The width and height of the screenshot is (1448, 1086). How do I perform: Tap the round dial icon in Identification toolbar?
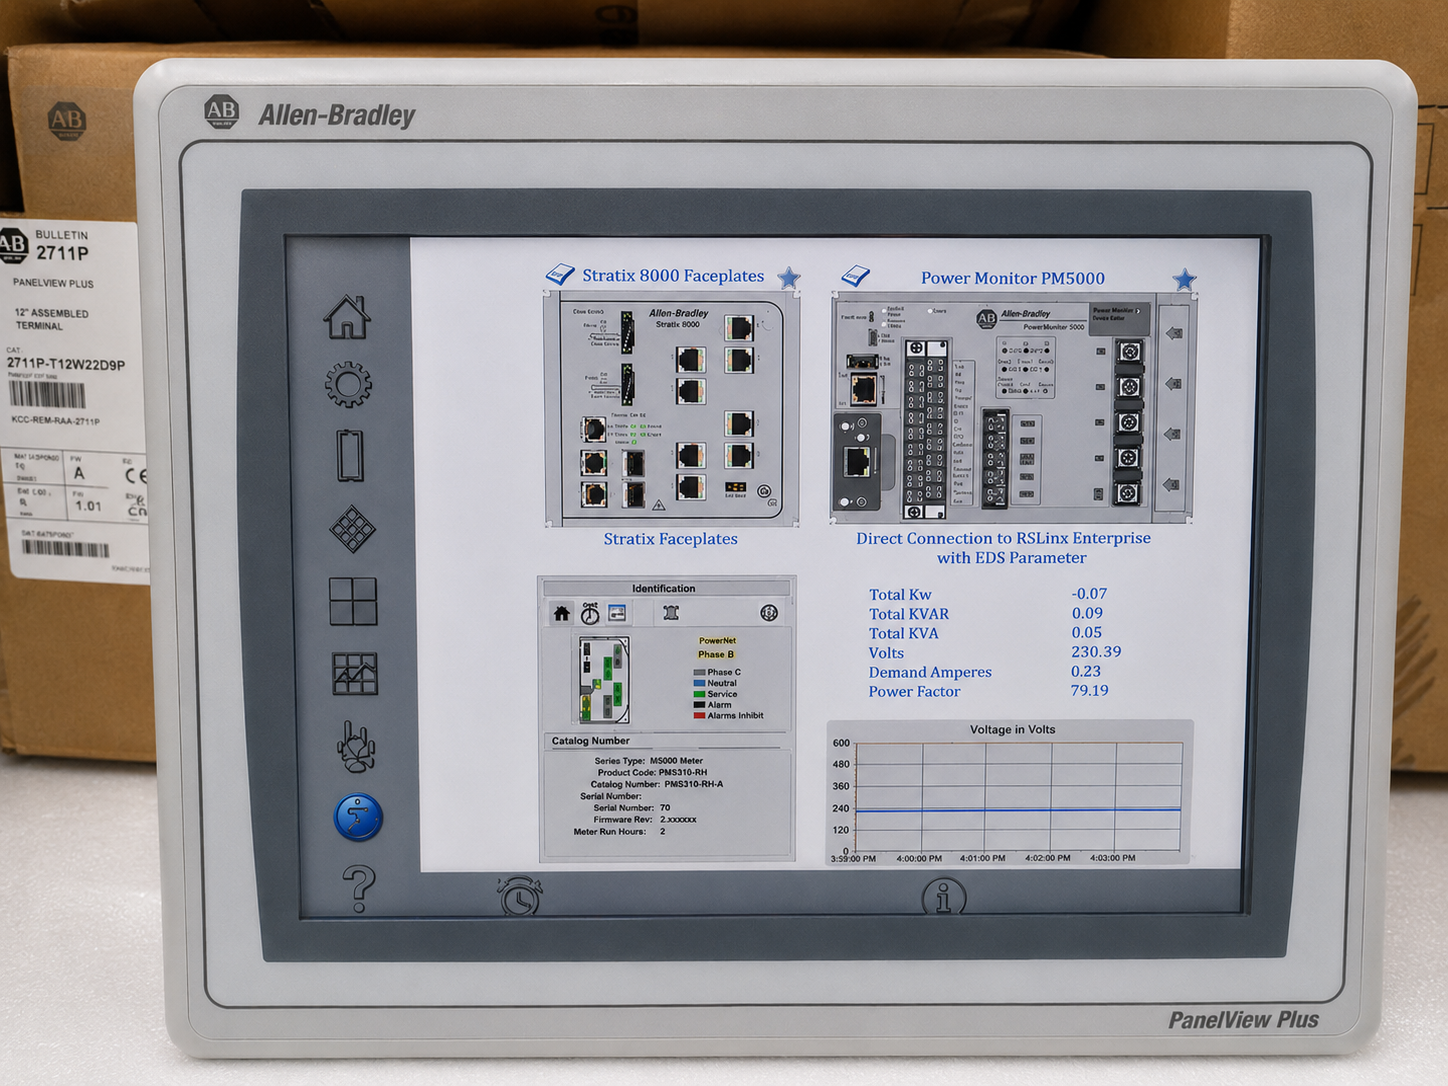click(769, 613)
